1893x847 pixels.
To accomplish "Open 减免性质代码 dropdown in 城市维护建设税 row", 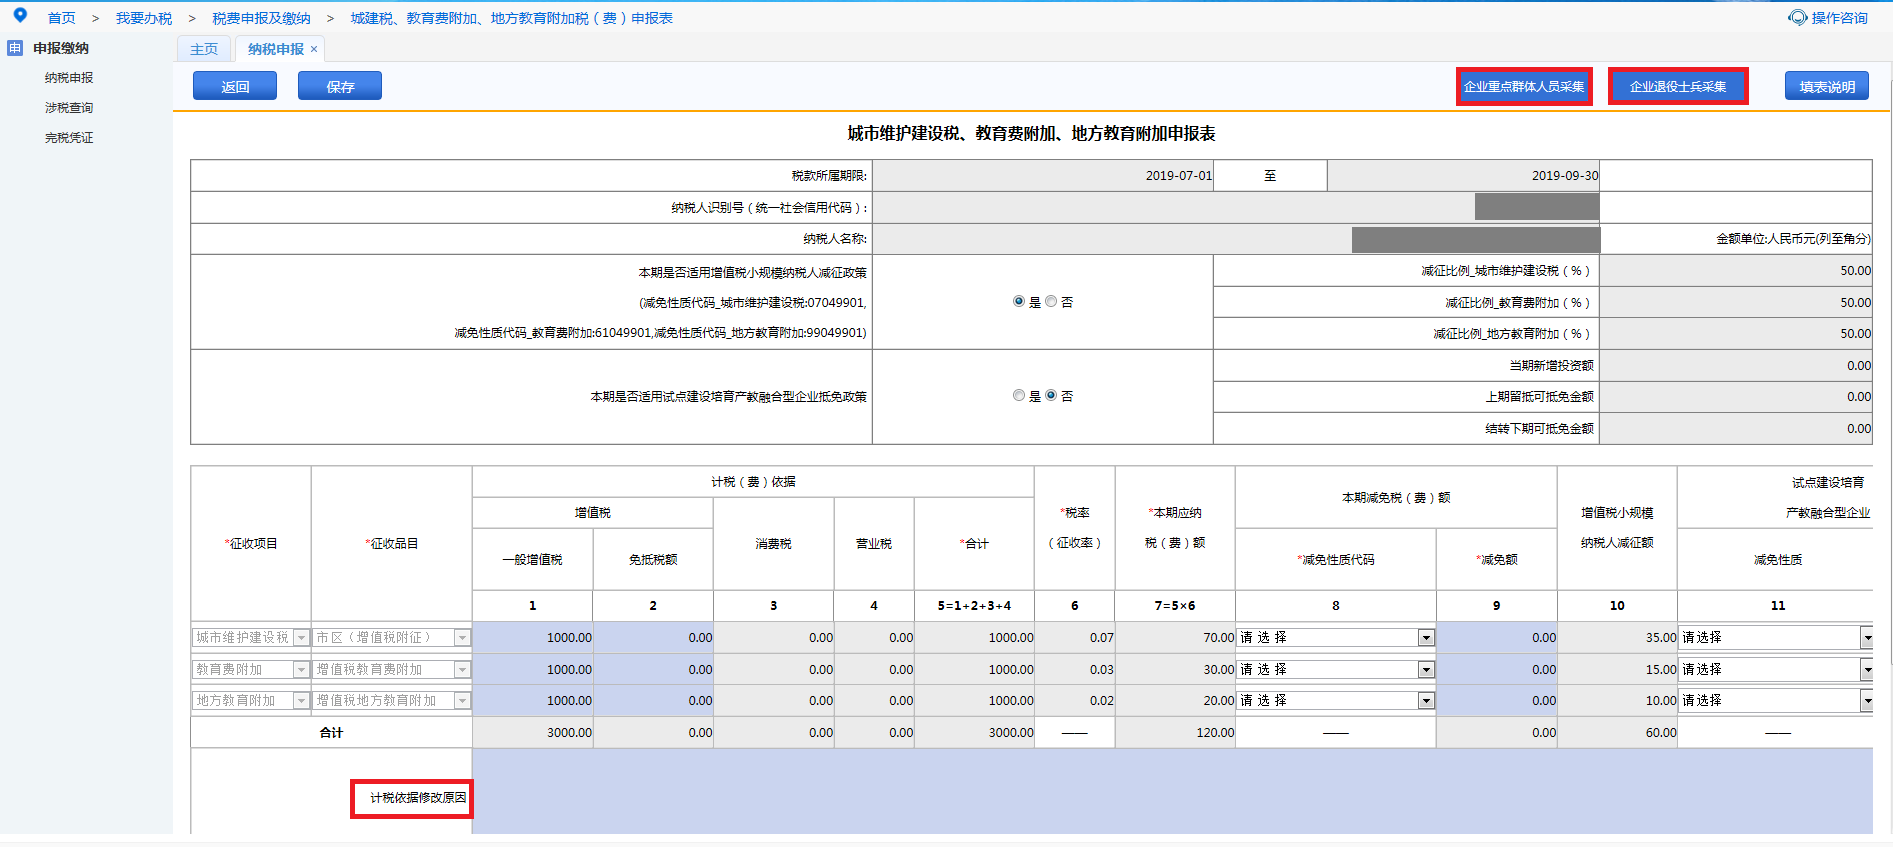I will pos(1336,637).
